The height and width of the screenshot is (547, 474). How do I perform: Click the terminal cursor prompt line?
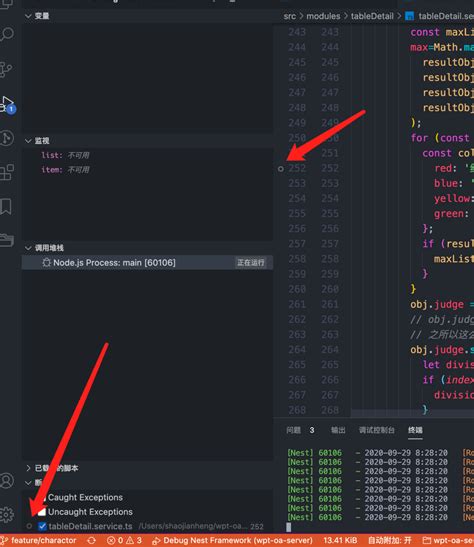288,527
